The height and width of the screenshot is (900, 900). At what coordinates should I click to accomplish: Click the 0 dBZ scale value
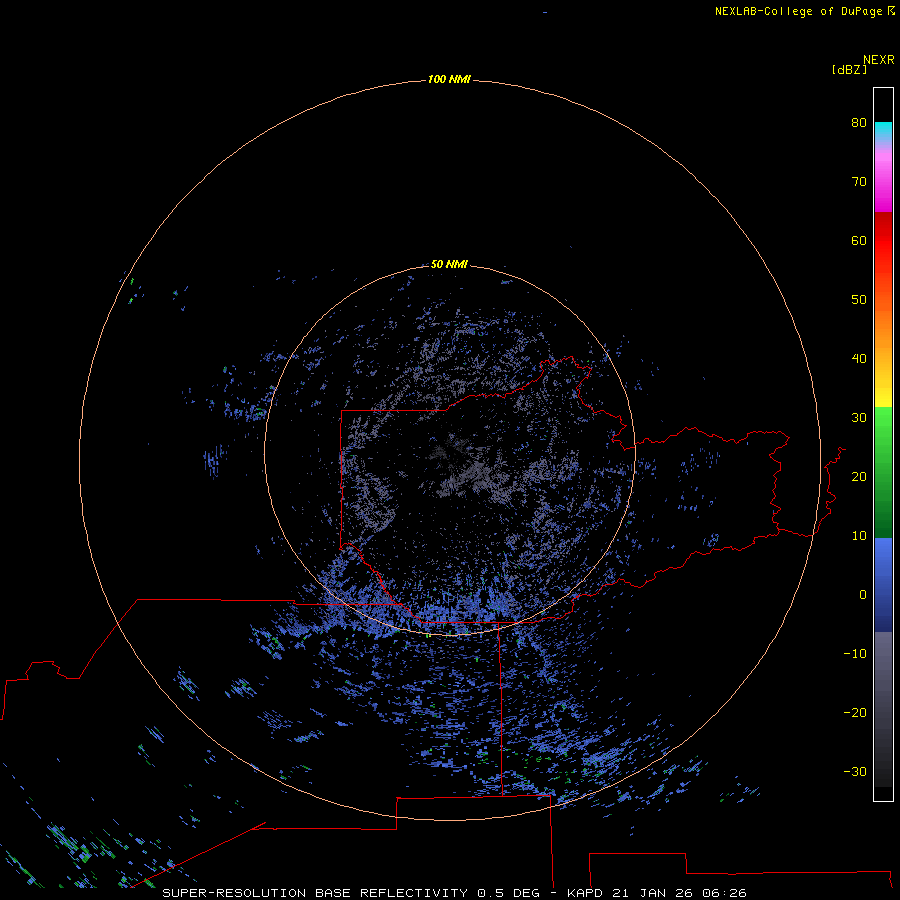click(x=863, y=595)
